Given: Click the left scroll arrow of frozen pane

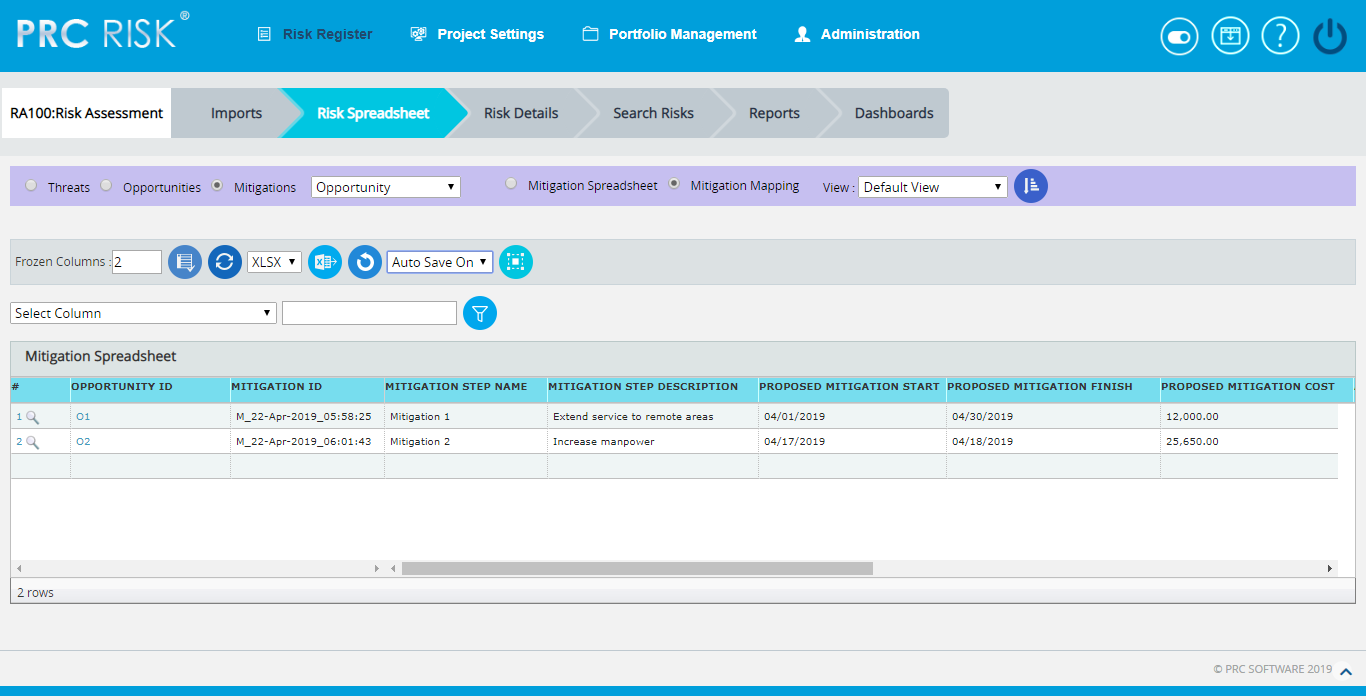Looking at the screenshot, I should (x=18, y=568).
